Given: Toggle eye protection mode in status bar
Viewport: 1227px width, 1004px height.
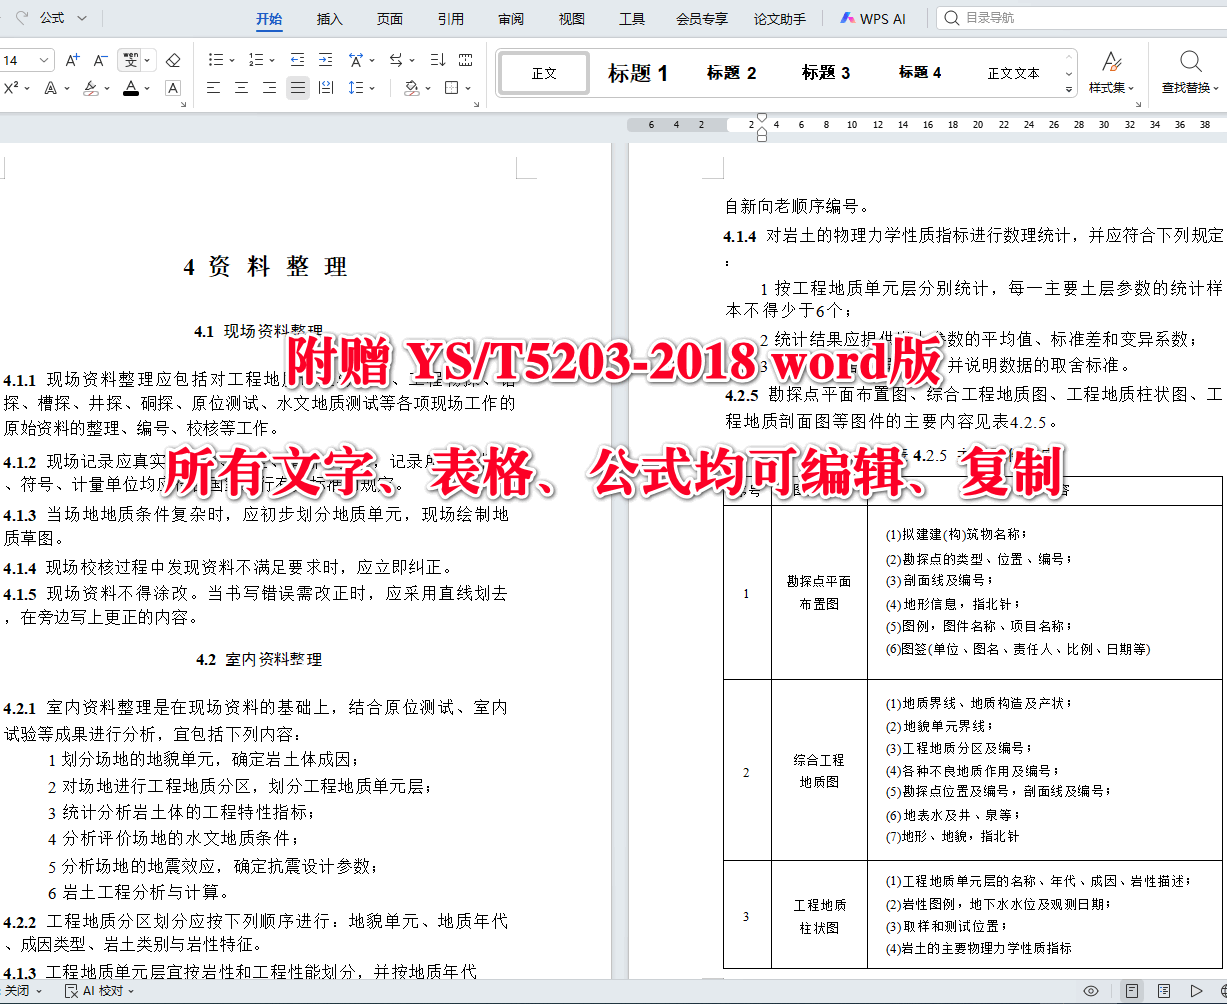Looking at the screenshot, I should point(1091,991).
